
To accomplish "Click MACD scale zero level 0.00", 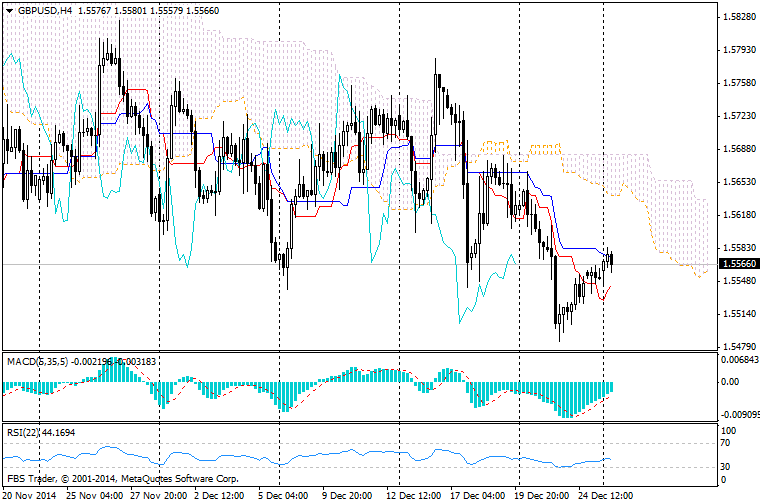I will [x=730, y=382].
